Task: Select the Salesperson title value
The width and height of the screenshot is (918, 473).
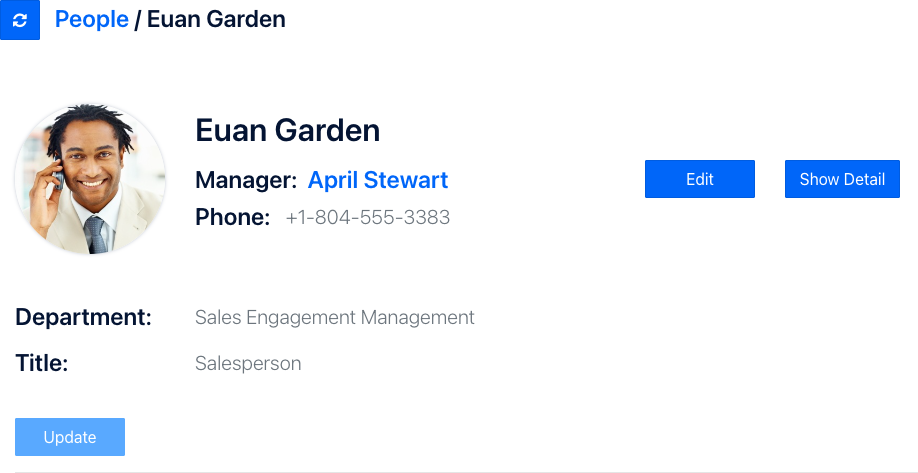Action: (248, 364)
